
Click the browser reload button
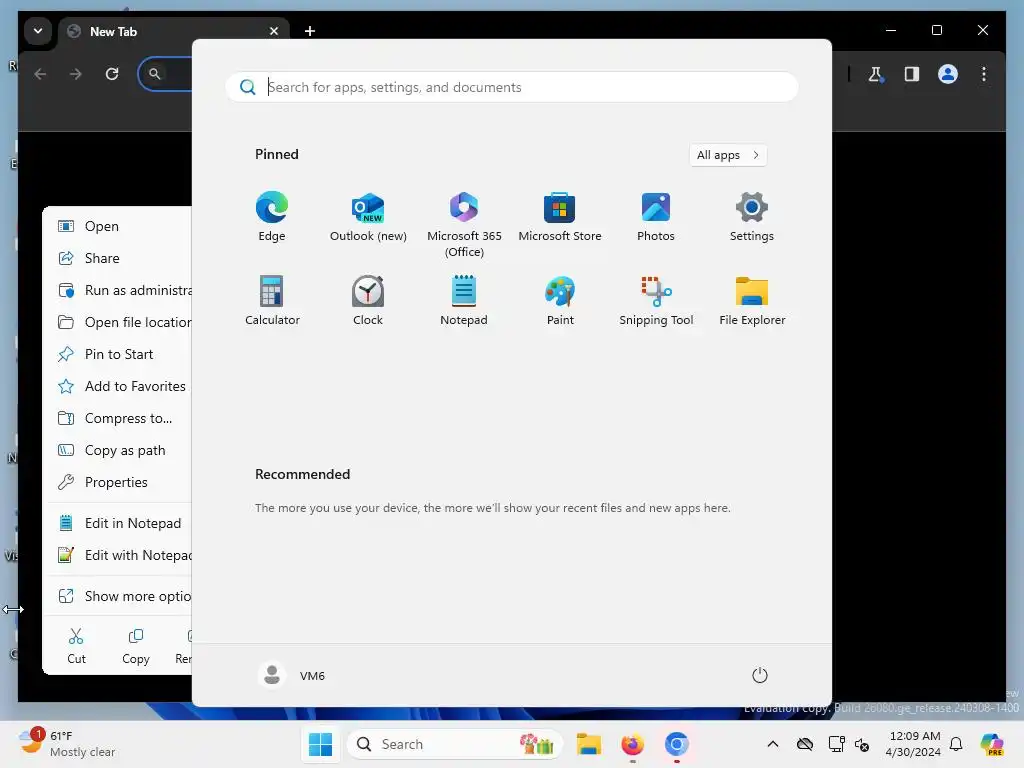[x=112, y=74]
